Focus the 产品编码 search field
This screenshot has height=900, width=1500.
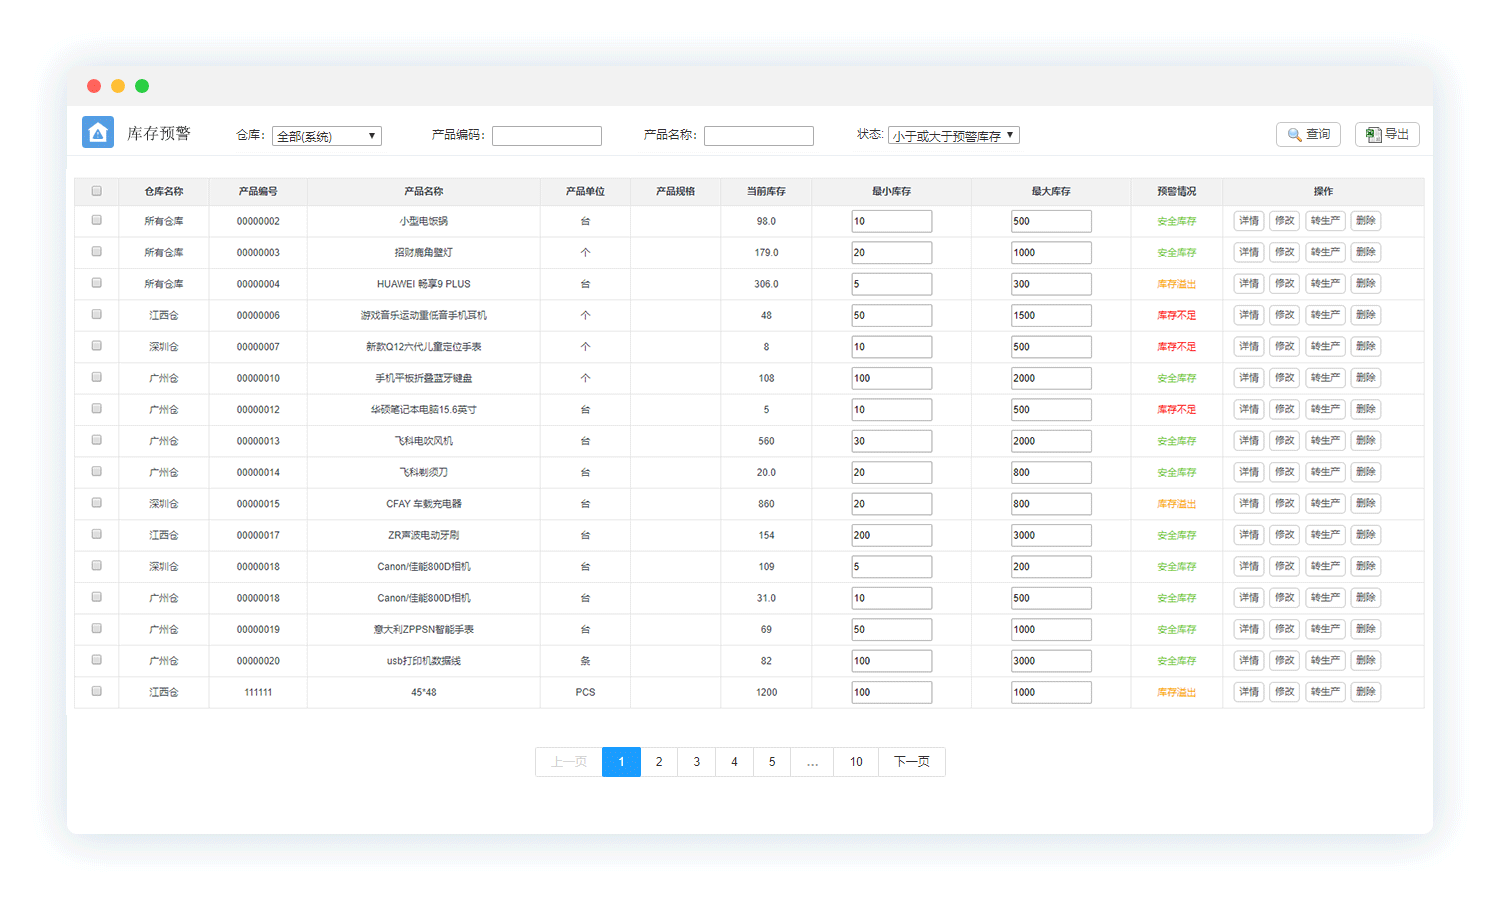pos(546,136)
